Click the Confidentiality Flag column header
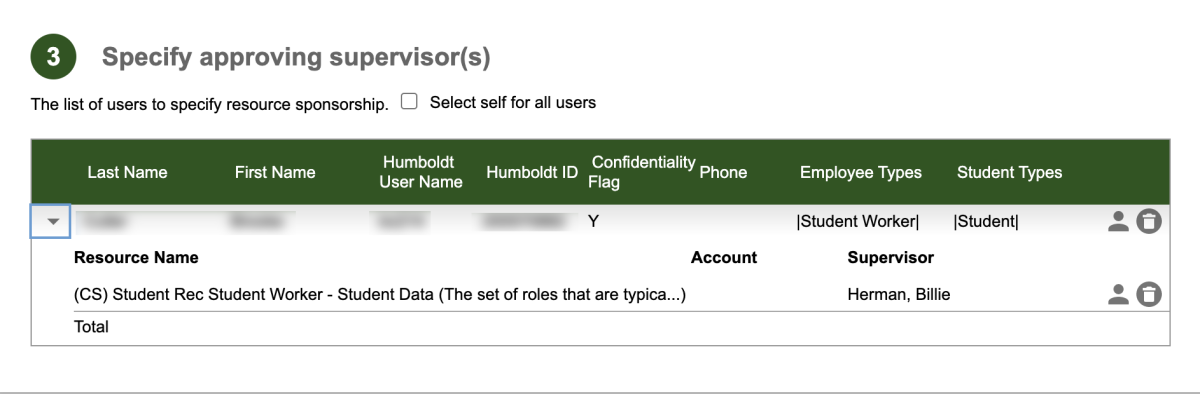This screenshot has width=1200, height=394. [643, 172]
